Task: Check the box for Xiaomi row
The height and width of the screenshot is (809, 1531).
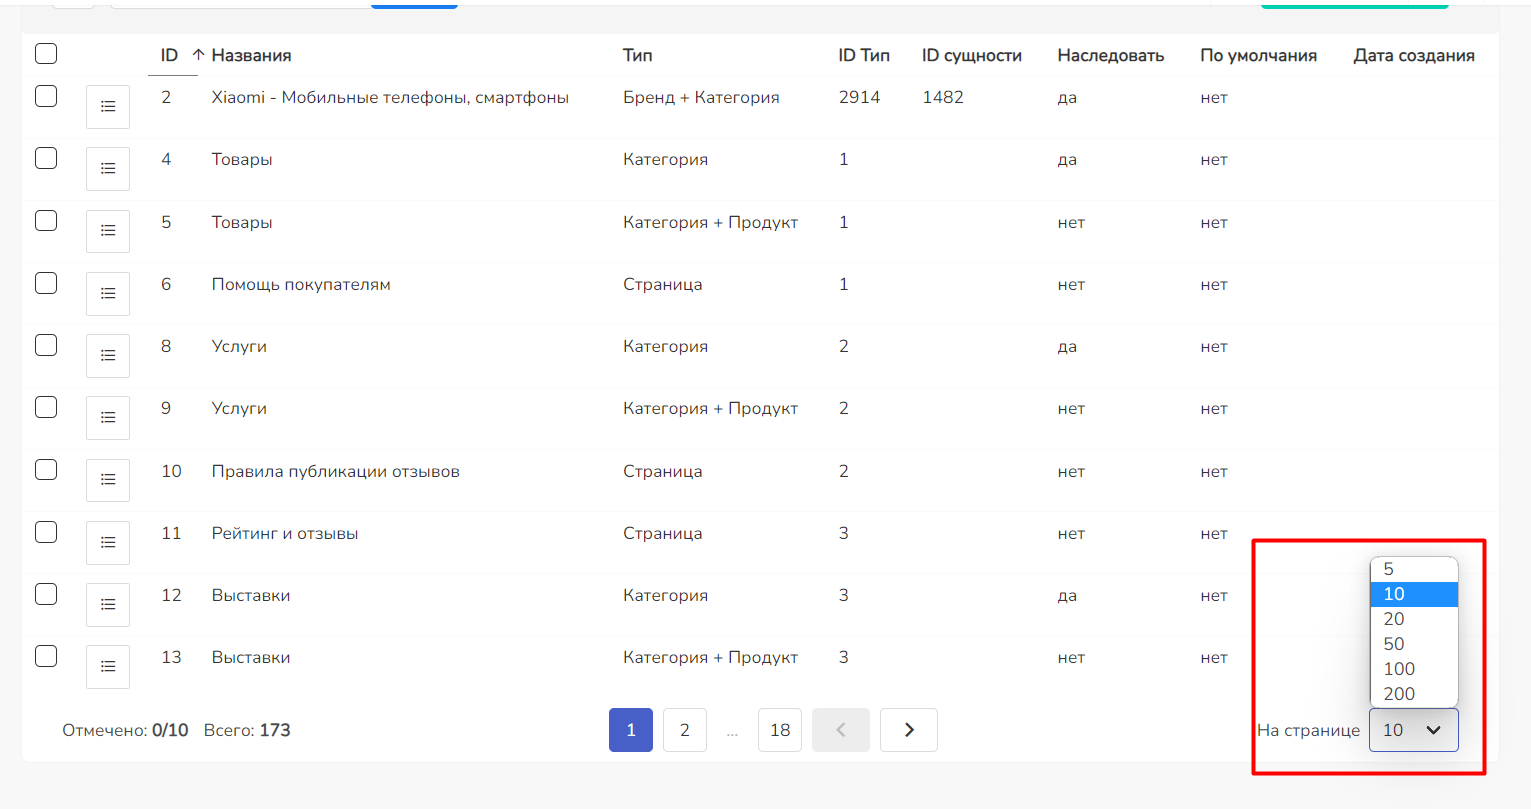Action: [46, 96]
